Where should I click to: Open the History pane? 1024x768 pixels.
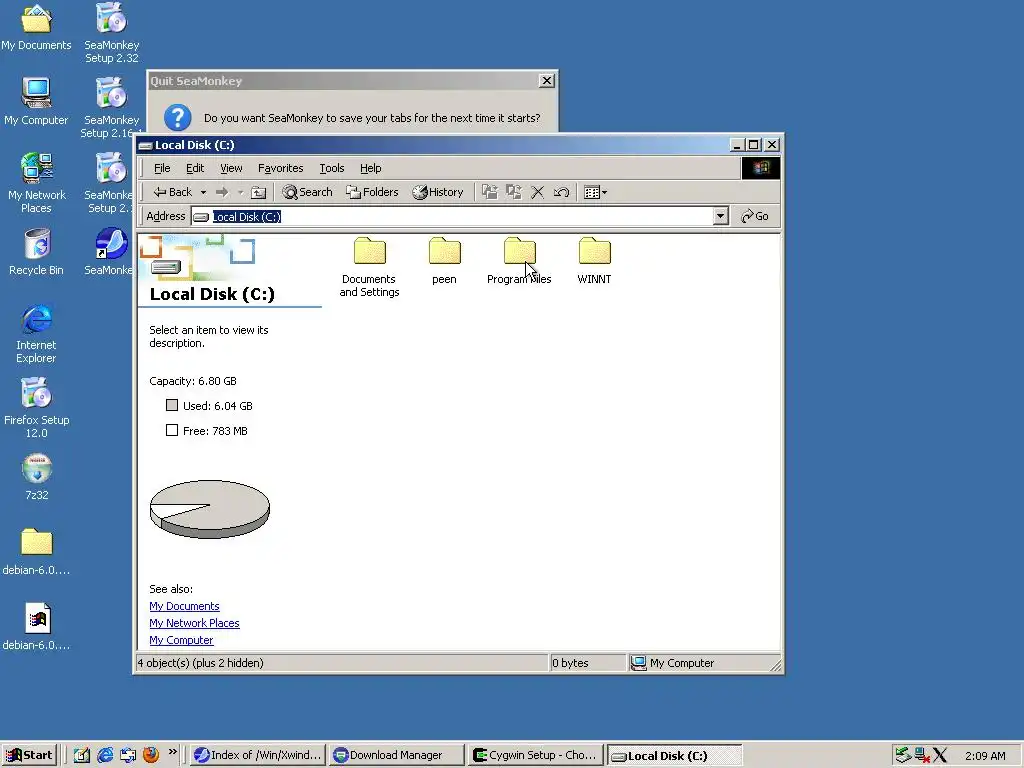point(438,192)
